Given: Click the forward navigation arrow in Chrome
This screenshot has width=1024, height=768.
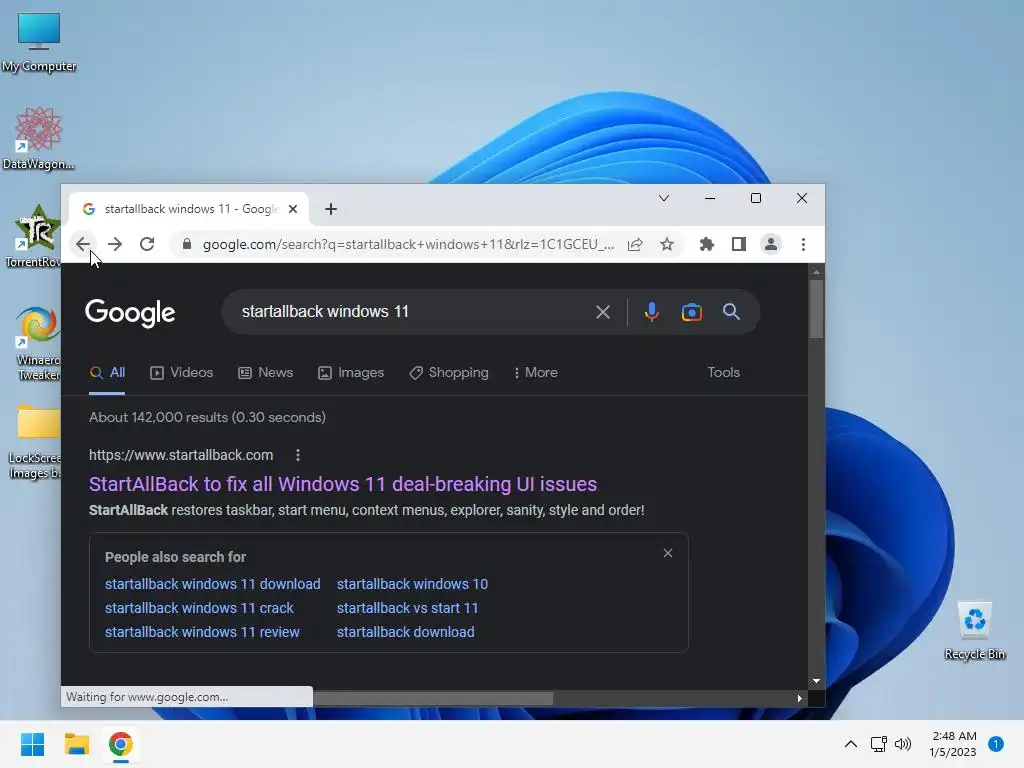Looking at the screenshot, I should 115,244.
